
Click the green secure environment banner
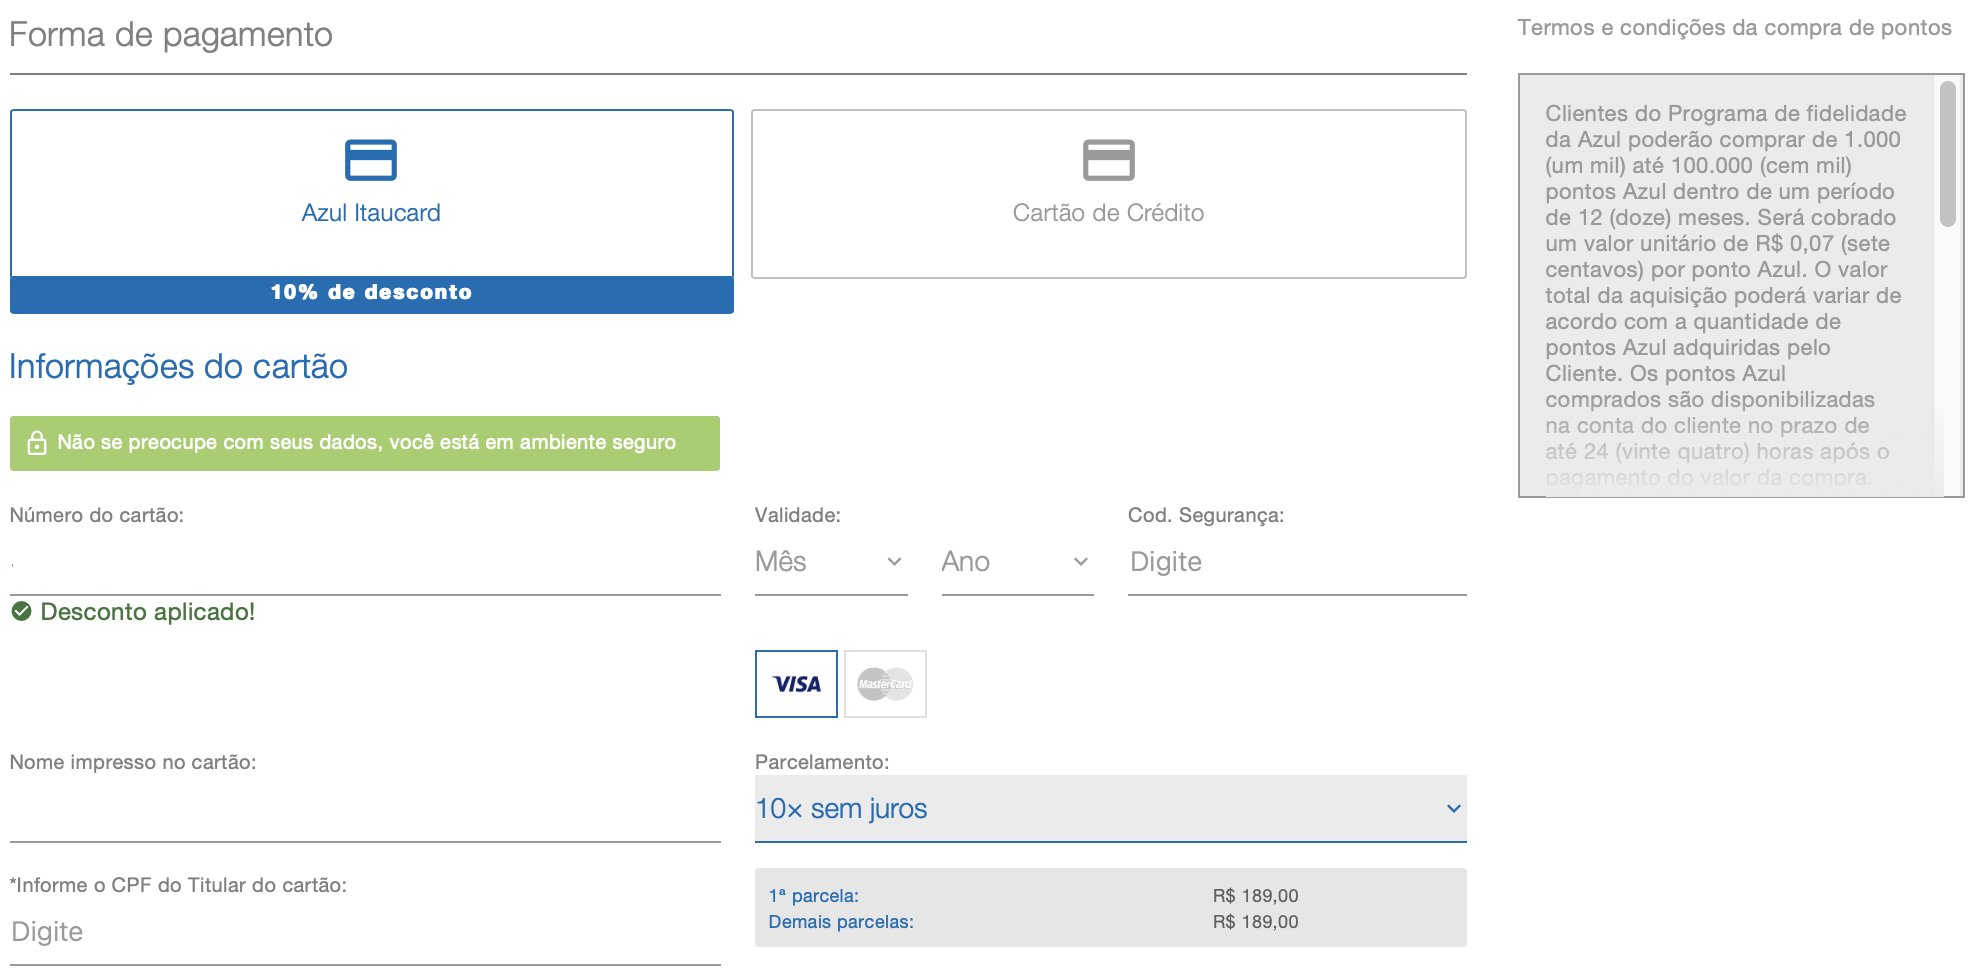(365, 443)
